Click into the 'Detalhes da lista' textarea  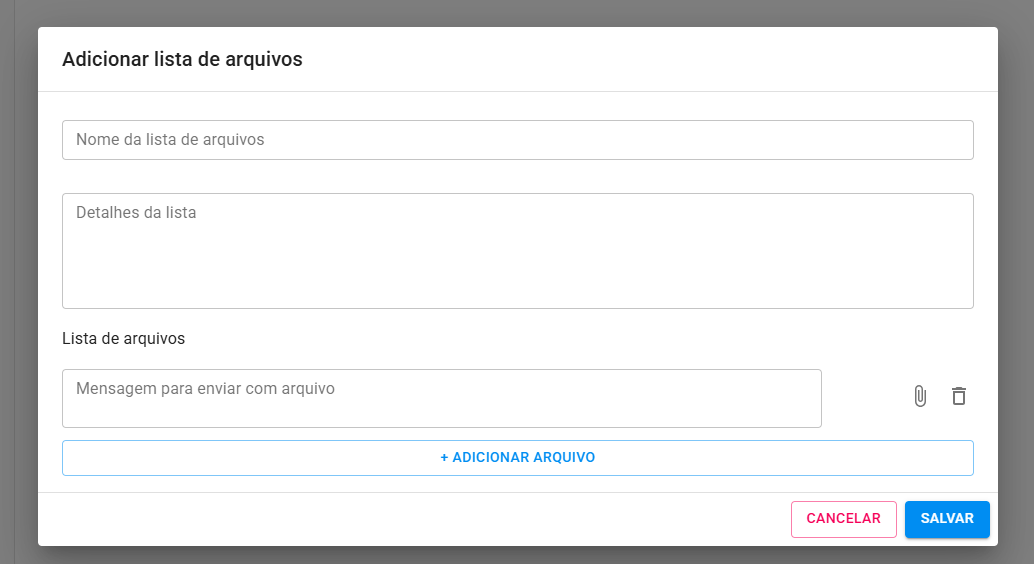517,251
